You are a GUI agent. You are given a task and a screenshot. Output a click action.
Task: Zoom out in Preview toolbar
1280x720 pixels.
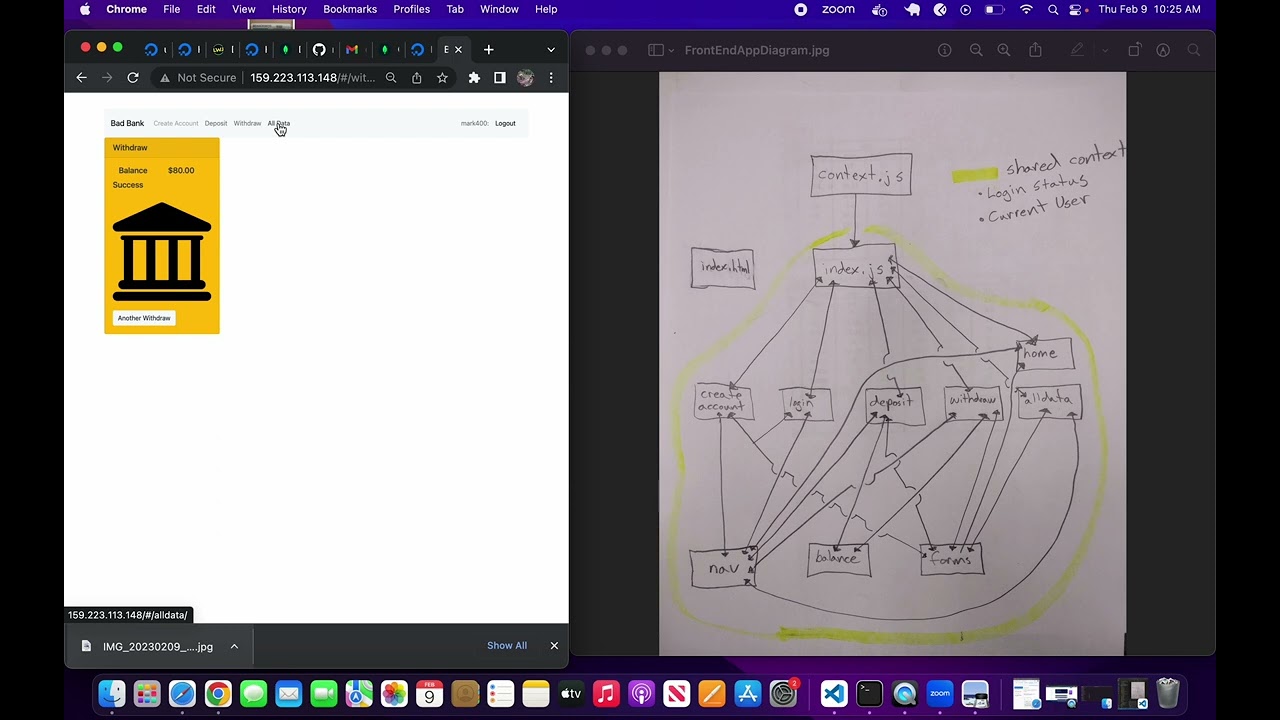tap(976, 50)
